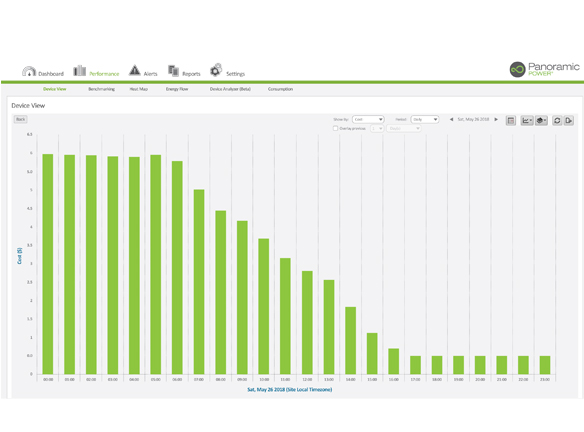Screen dimensions: 584x432
Task: Go to previous day arrow
Action: tap(451, 119)
